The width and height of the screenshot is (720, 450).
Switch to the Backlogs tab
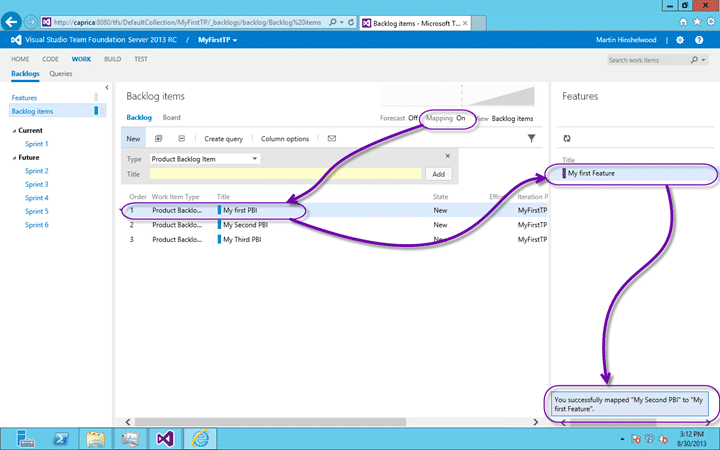coord(25,73)
